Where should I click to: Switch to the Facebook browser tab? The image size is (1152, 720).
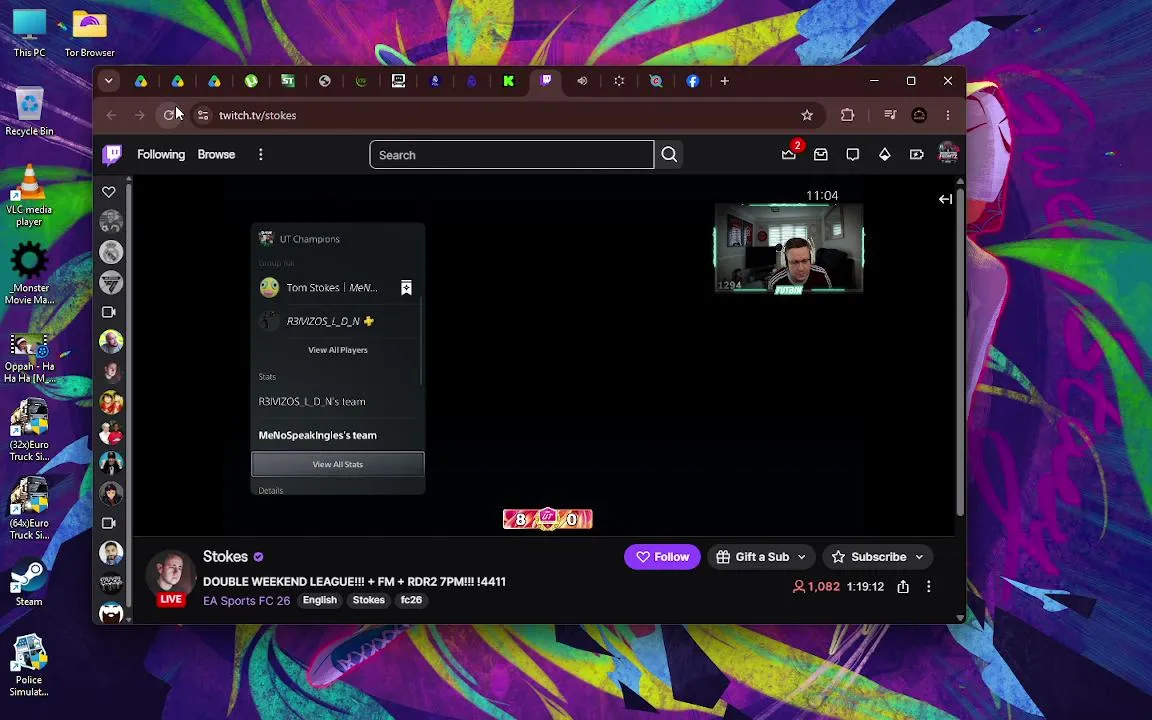tap(693, 81)
